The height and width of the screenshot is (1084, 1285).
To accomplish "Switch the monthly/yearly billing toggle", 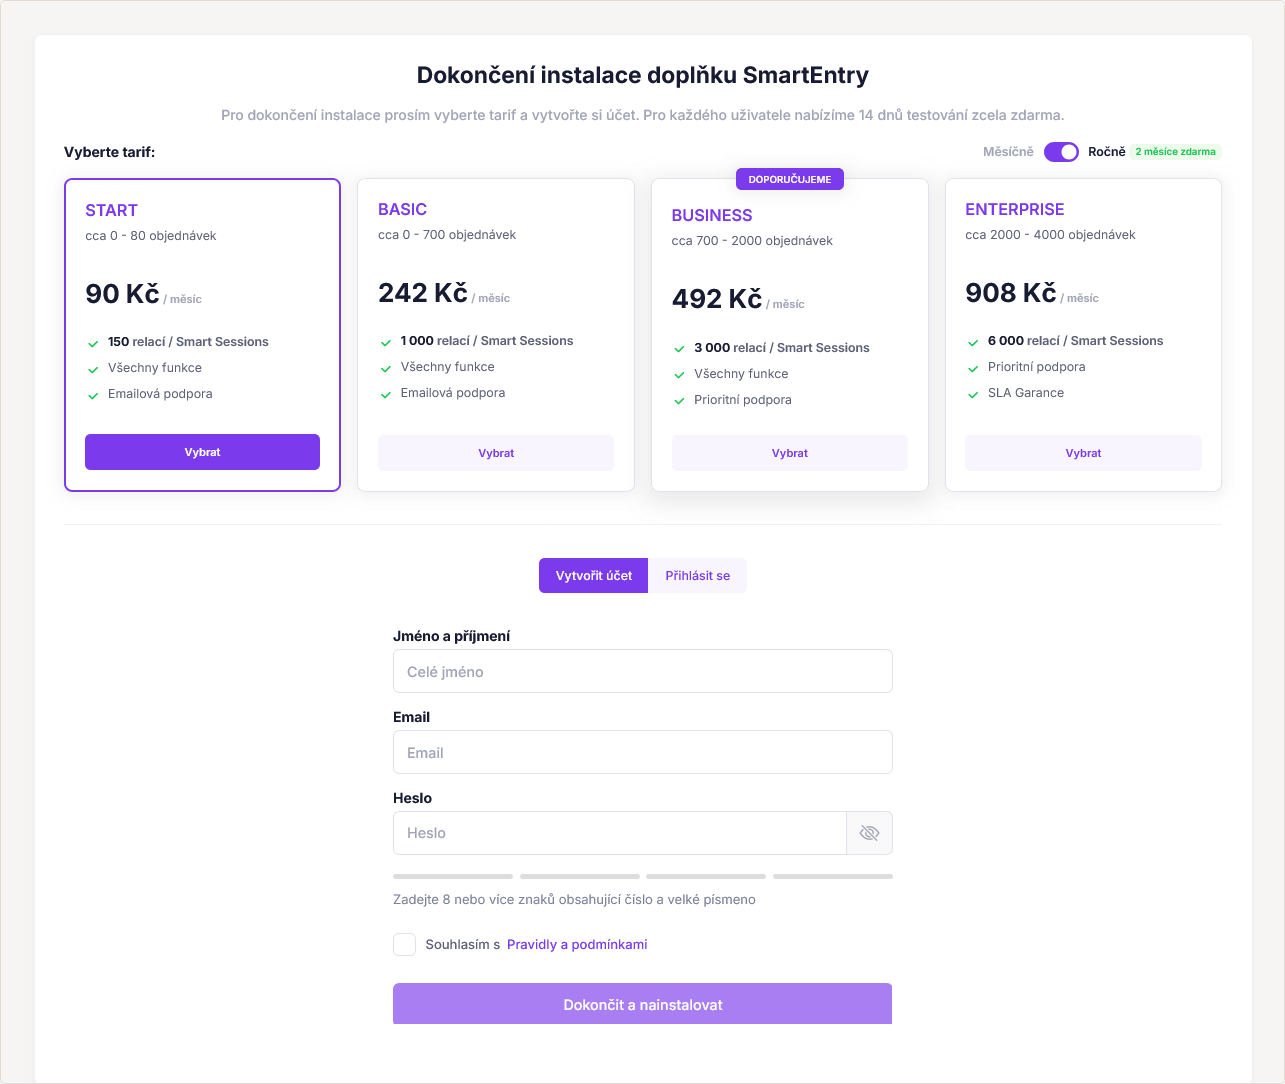I will 1061,152.
